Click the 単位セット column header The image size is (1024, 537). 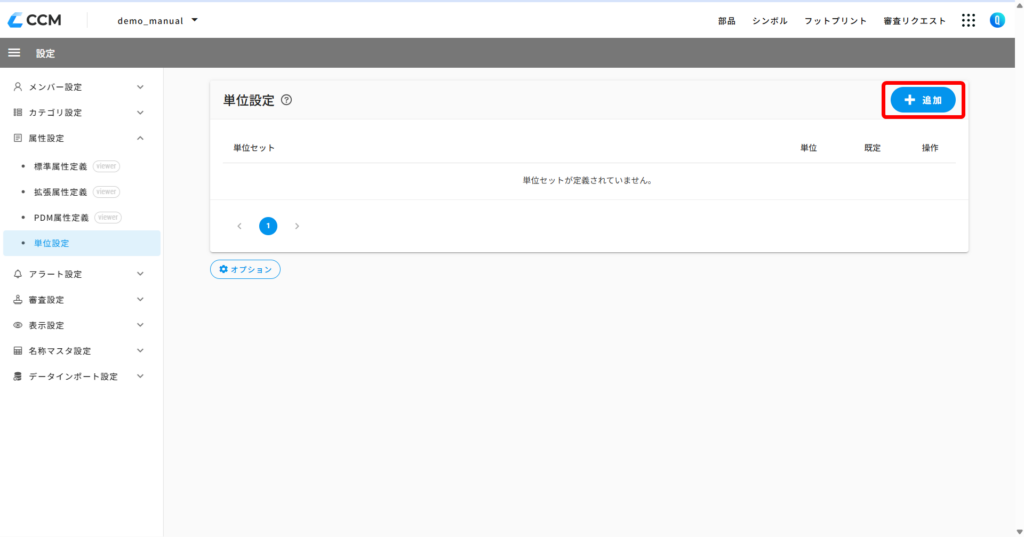tap(254, 148)
